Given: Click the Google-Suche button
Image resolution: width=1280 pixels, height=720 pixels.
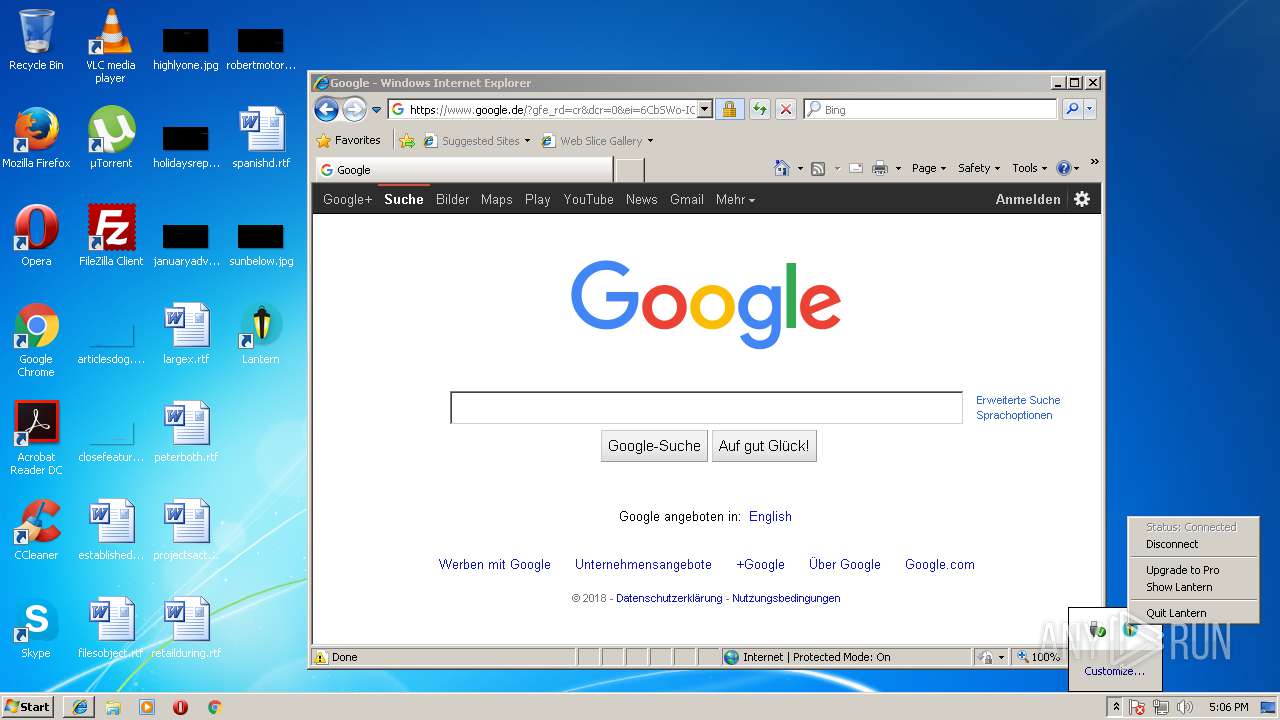Looking at the screenshot, I should tap(654, 446).
